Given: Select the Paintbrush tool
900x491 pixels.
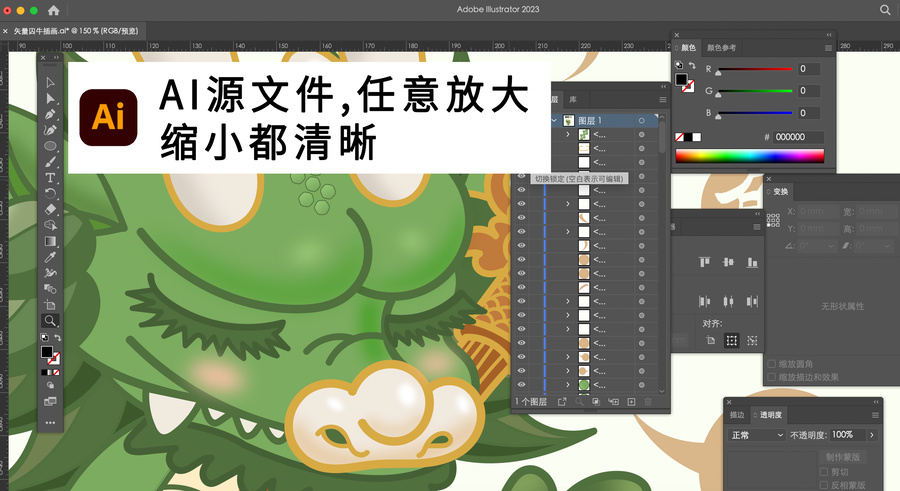Looking at the screenshot, I should 51,162.
